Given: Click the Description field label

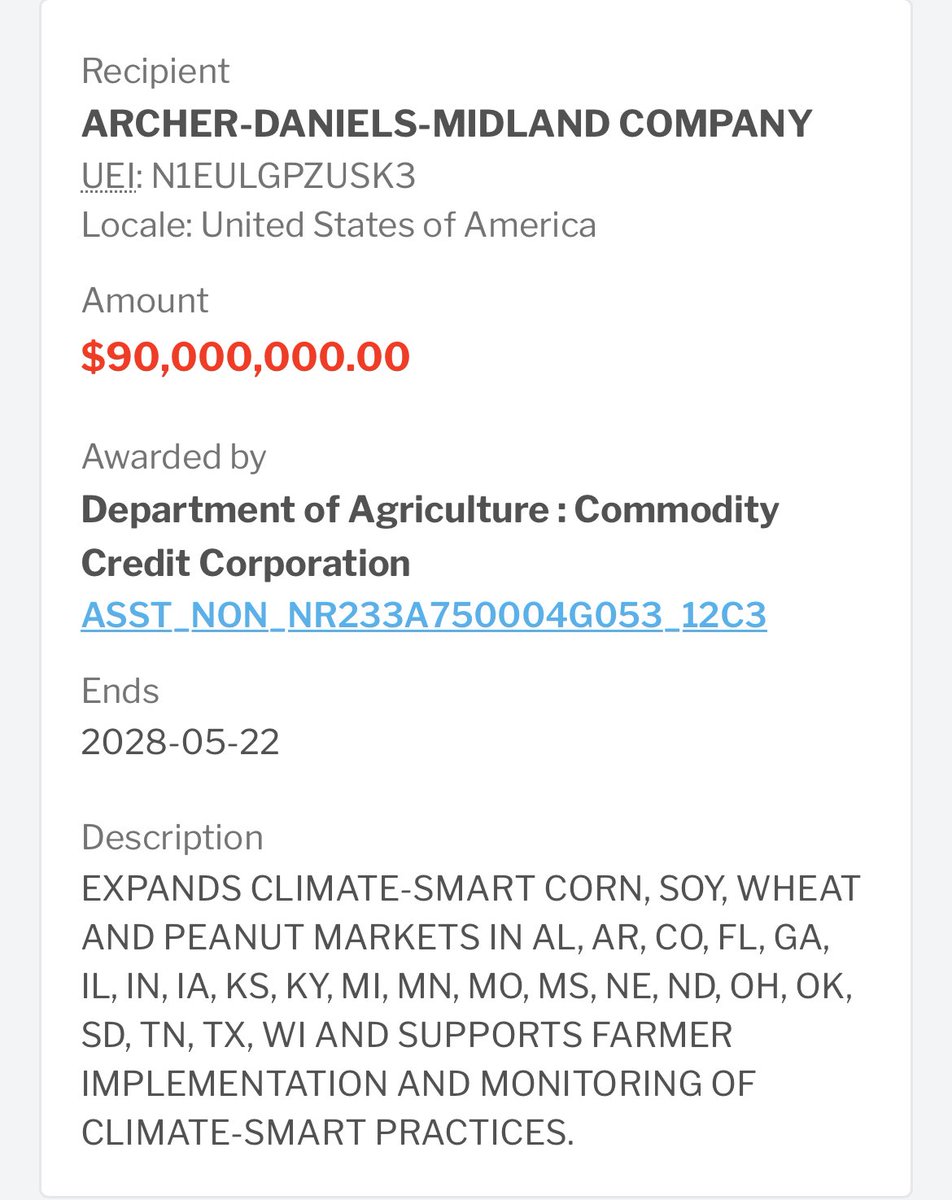Looking at the screenshot, I should tap(172, 837).
